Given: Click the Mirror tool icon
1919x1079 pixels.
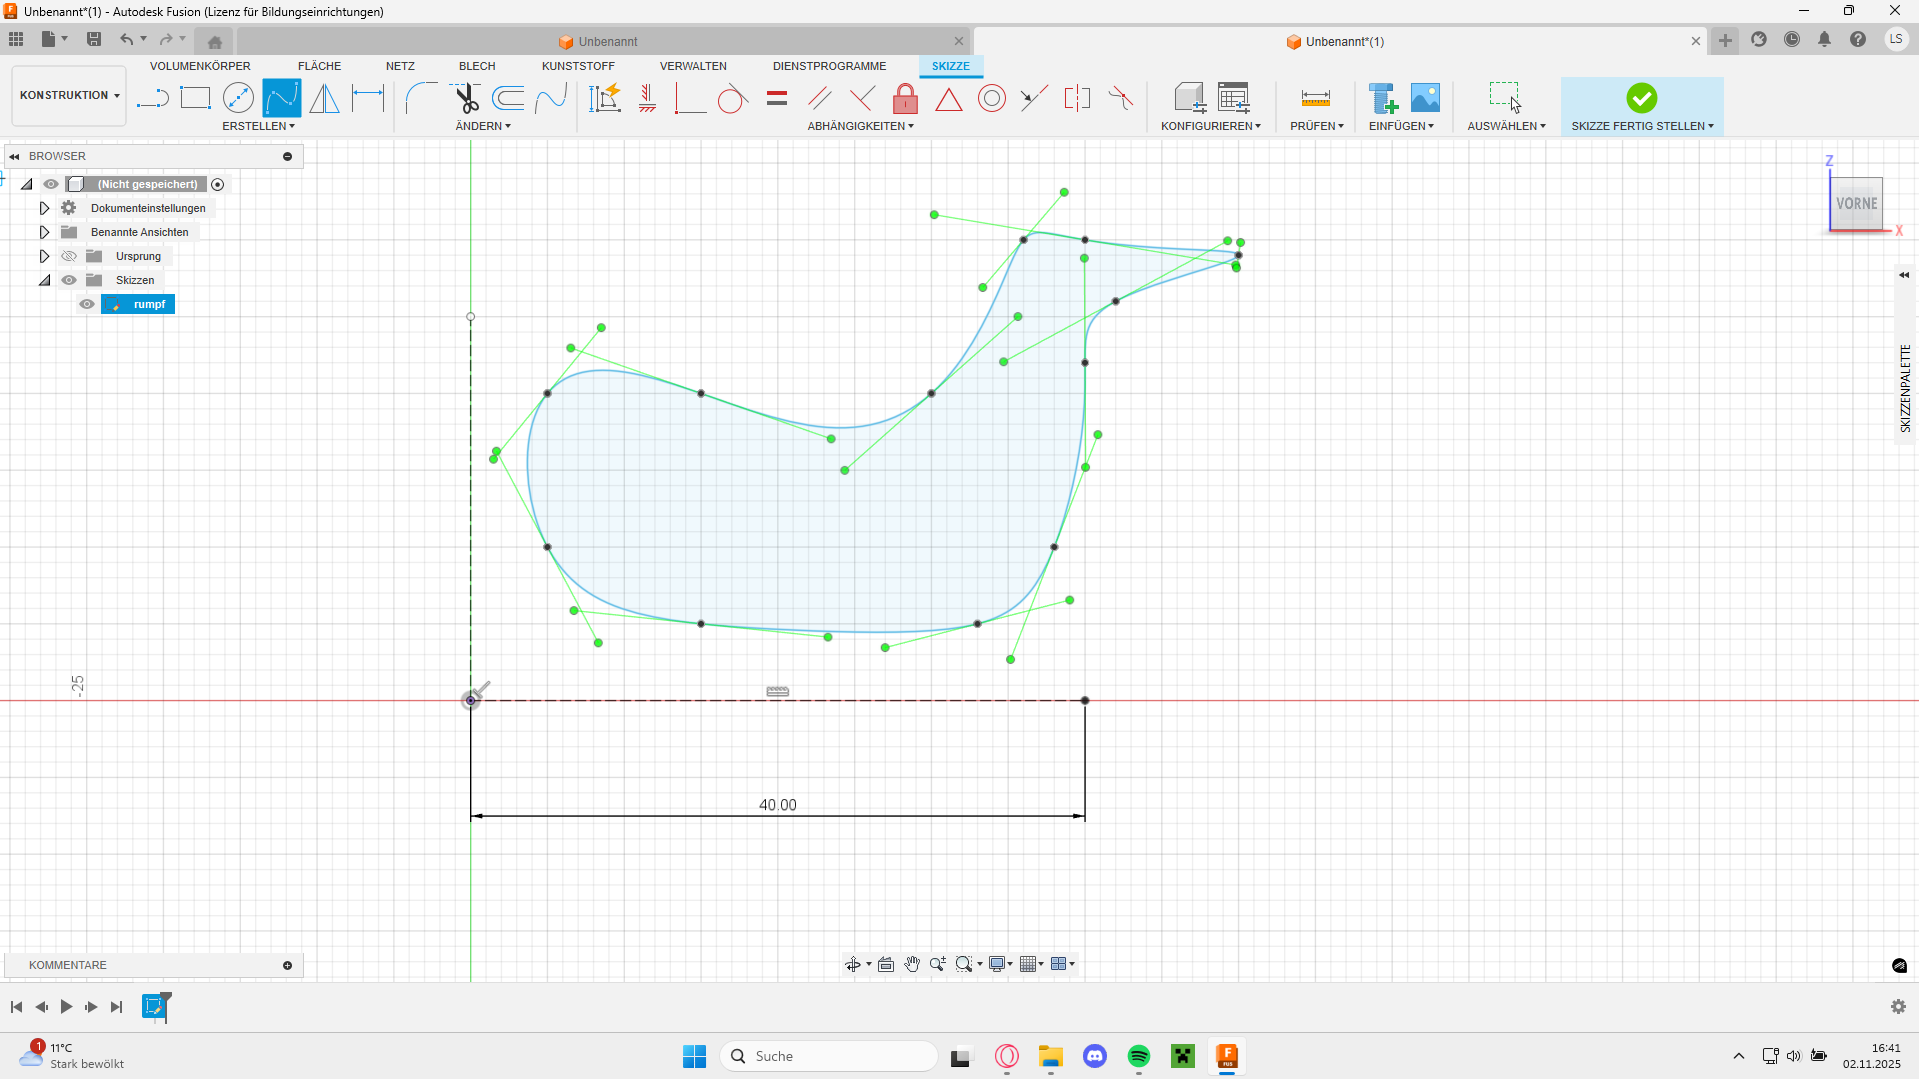Looking at the screenshot, I should coord(324,98).
